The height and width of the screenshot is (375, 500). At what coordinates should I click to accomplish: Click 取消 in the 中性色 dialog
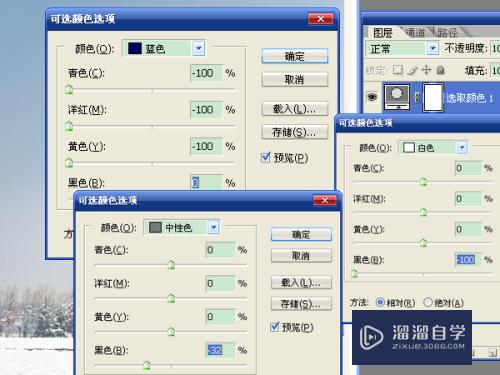(x=301, y=256)
